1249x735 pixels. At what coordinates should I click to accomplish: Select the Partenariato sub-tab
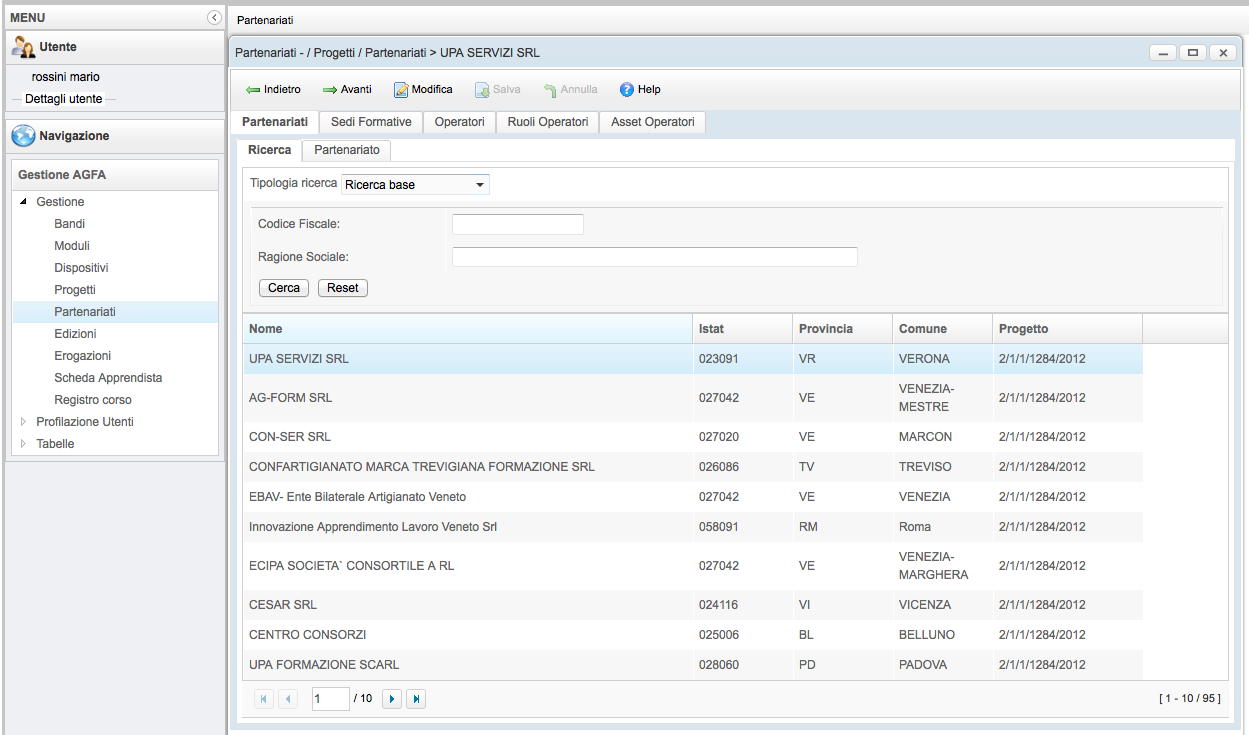click(347, 150)
